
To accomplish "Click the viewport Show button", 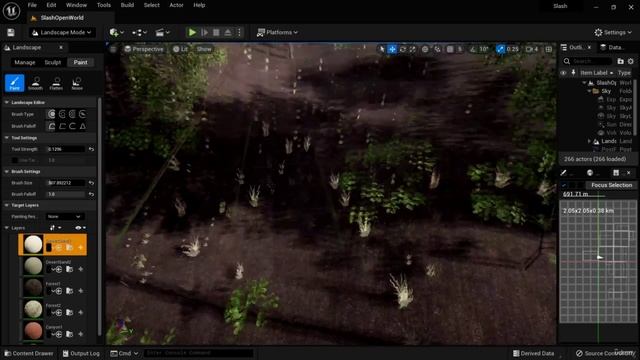I will coord(204,49).
